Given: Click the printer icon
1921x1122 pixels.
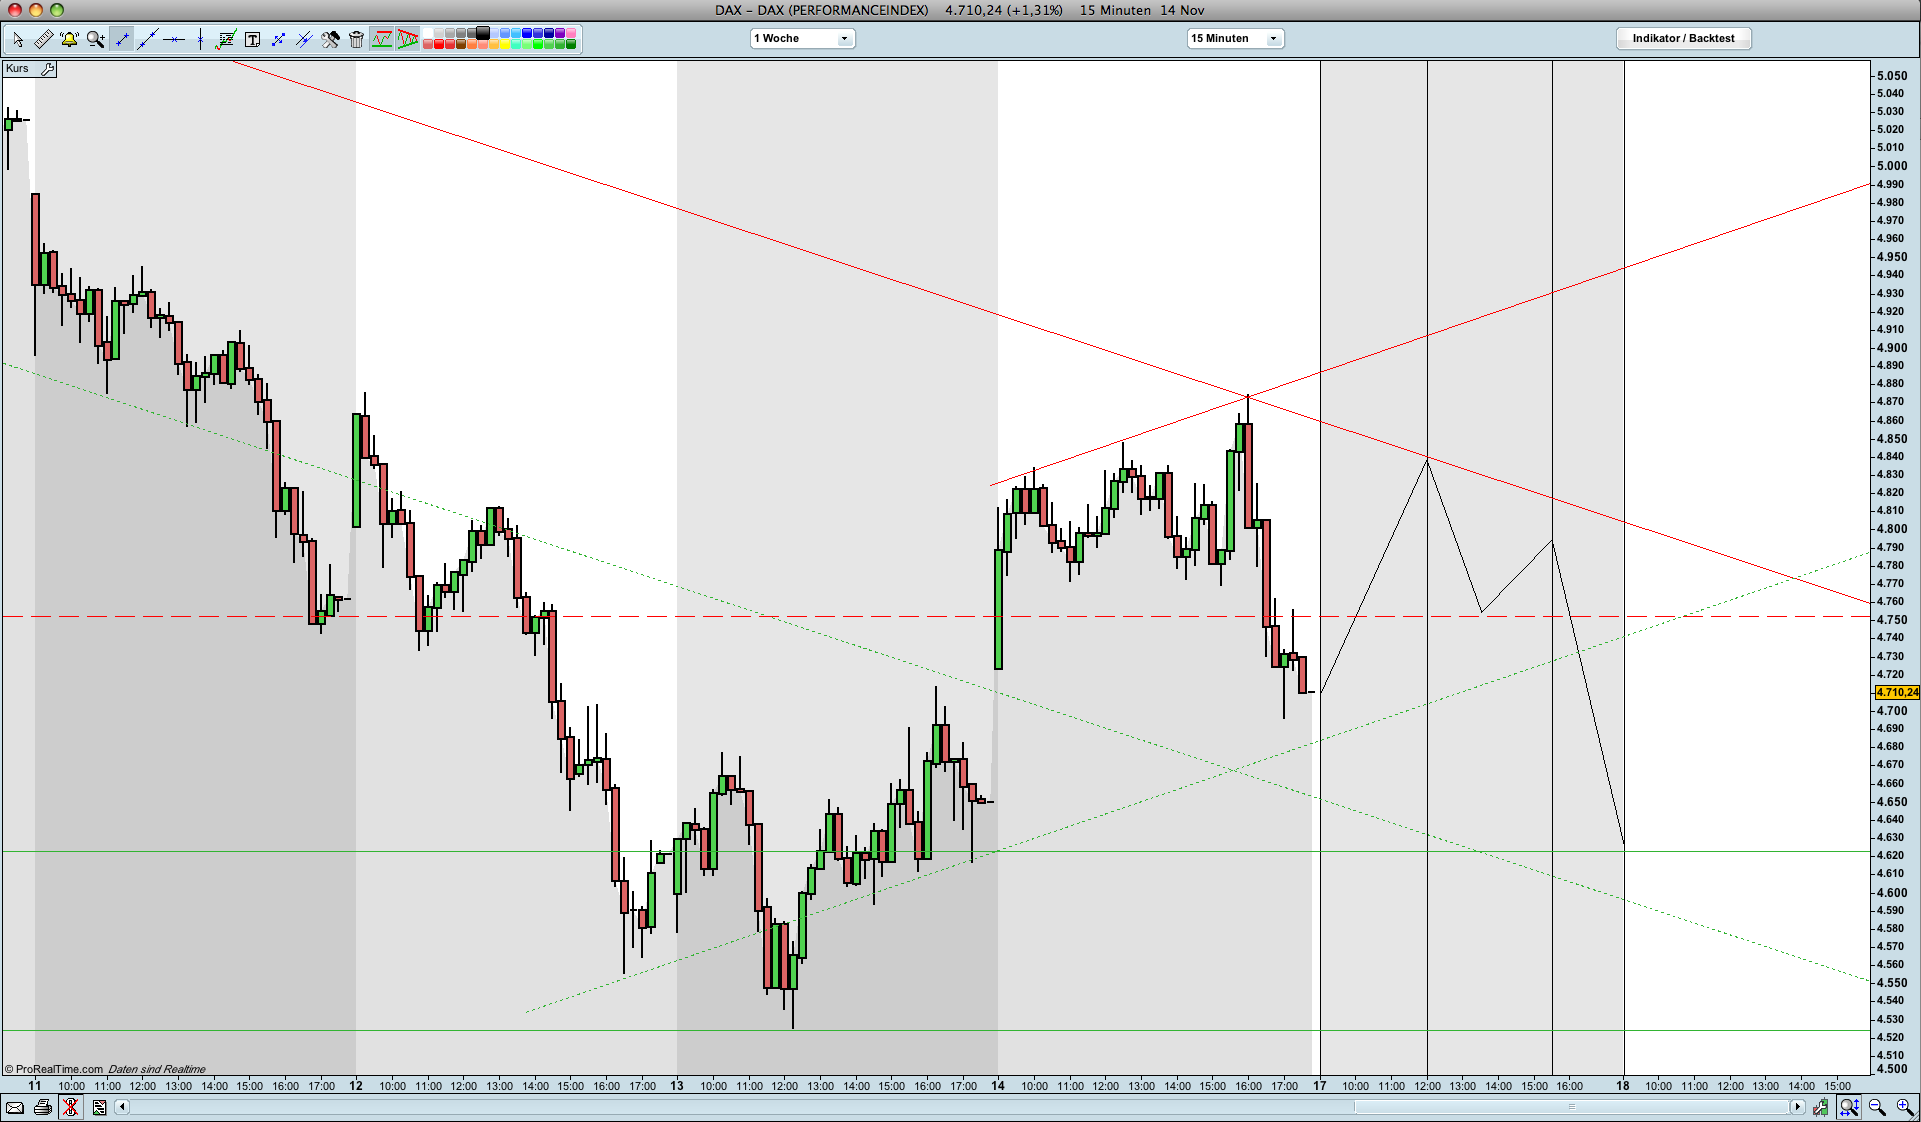Looking at the screenshot, I should pos(43,1107).
